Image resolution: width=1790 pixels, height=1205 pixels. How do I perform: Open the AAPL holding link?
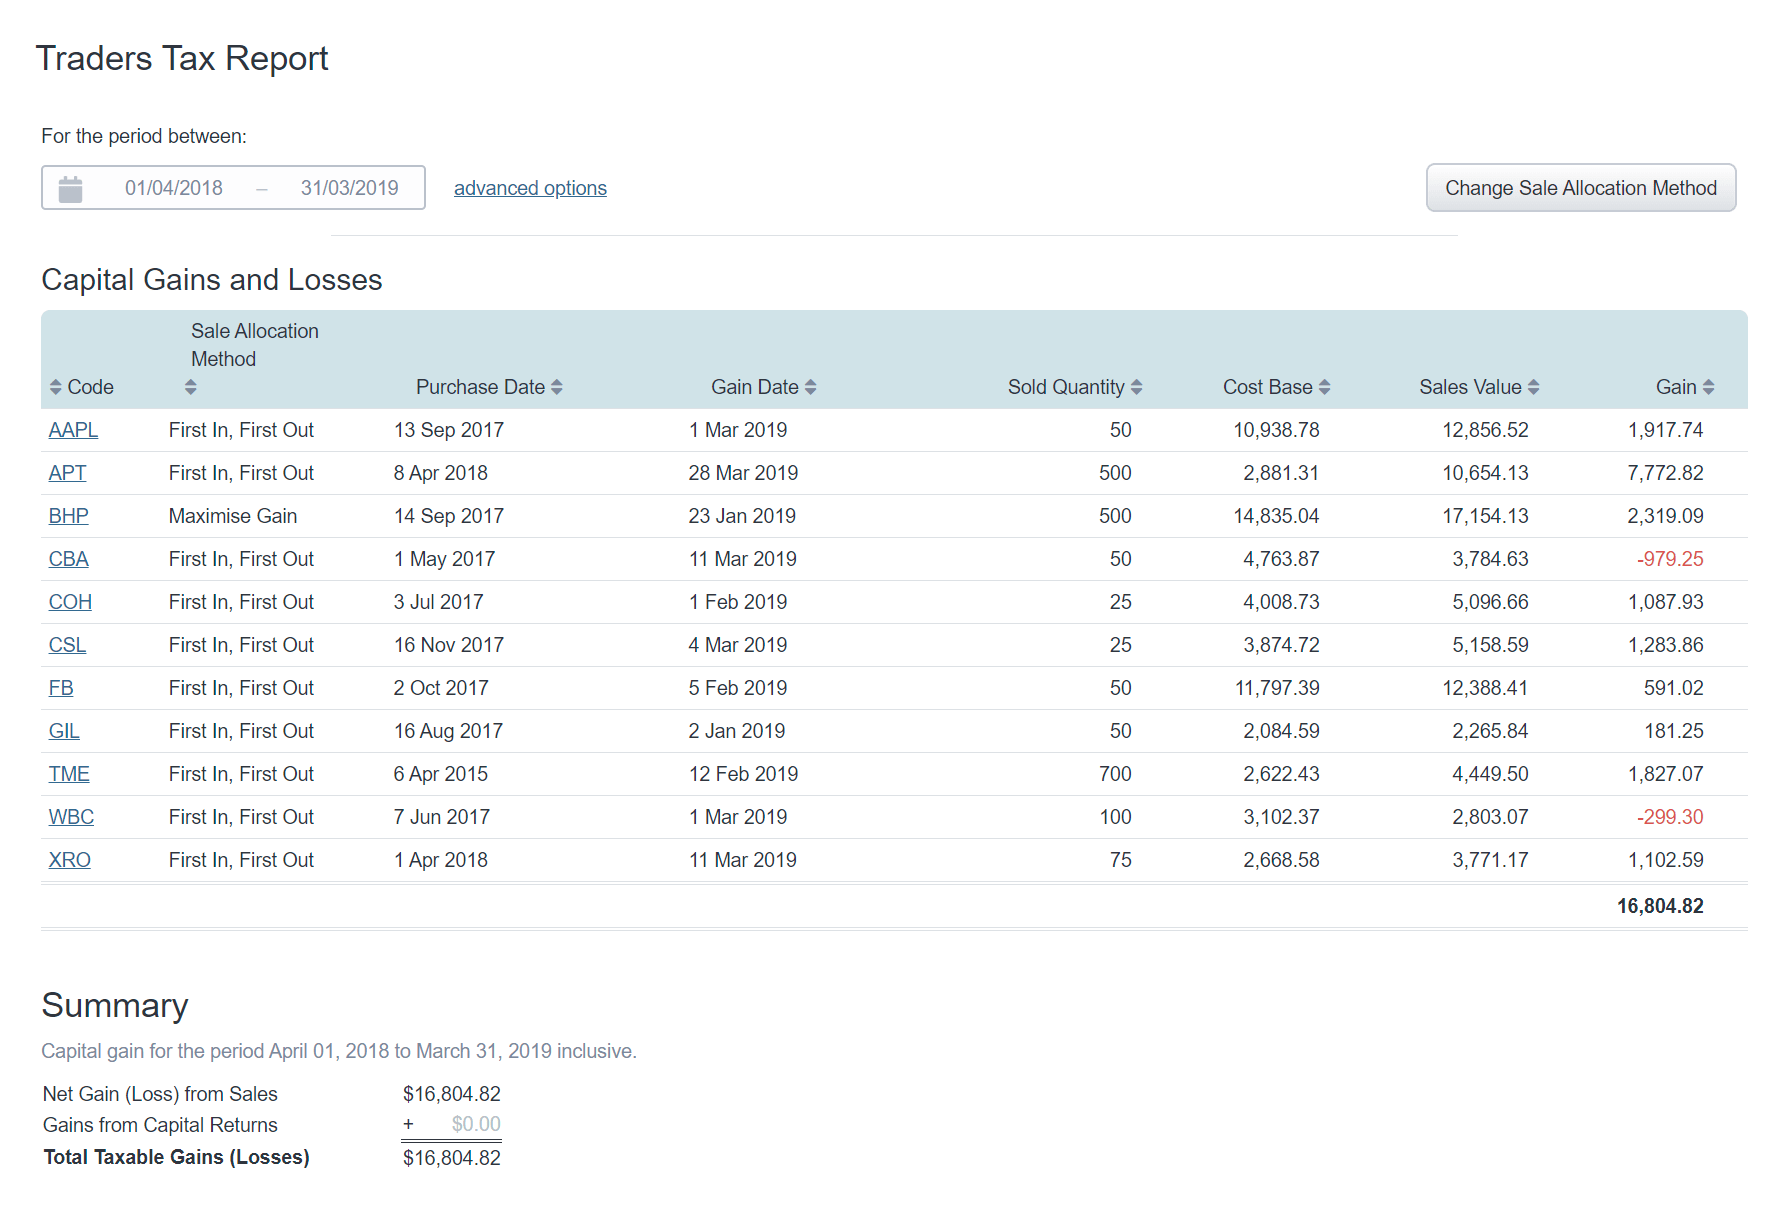(x=73, y=430)
